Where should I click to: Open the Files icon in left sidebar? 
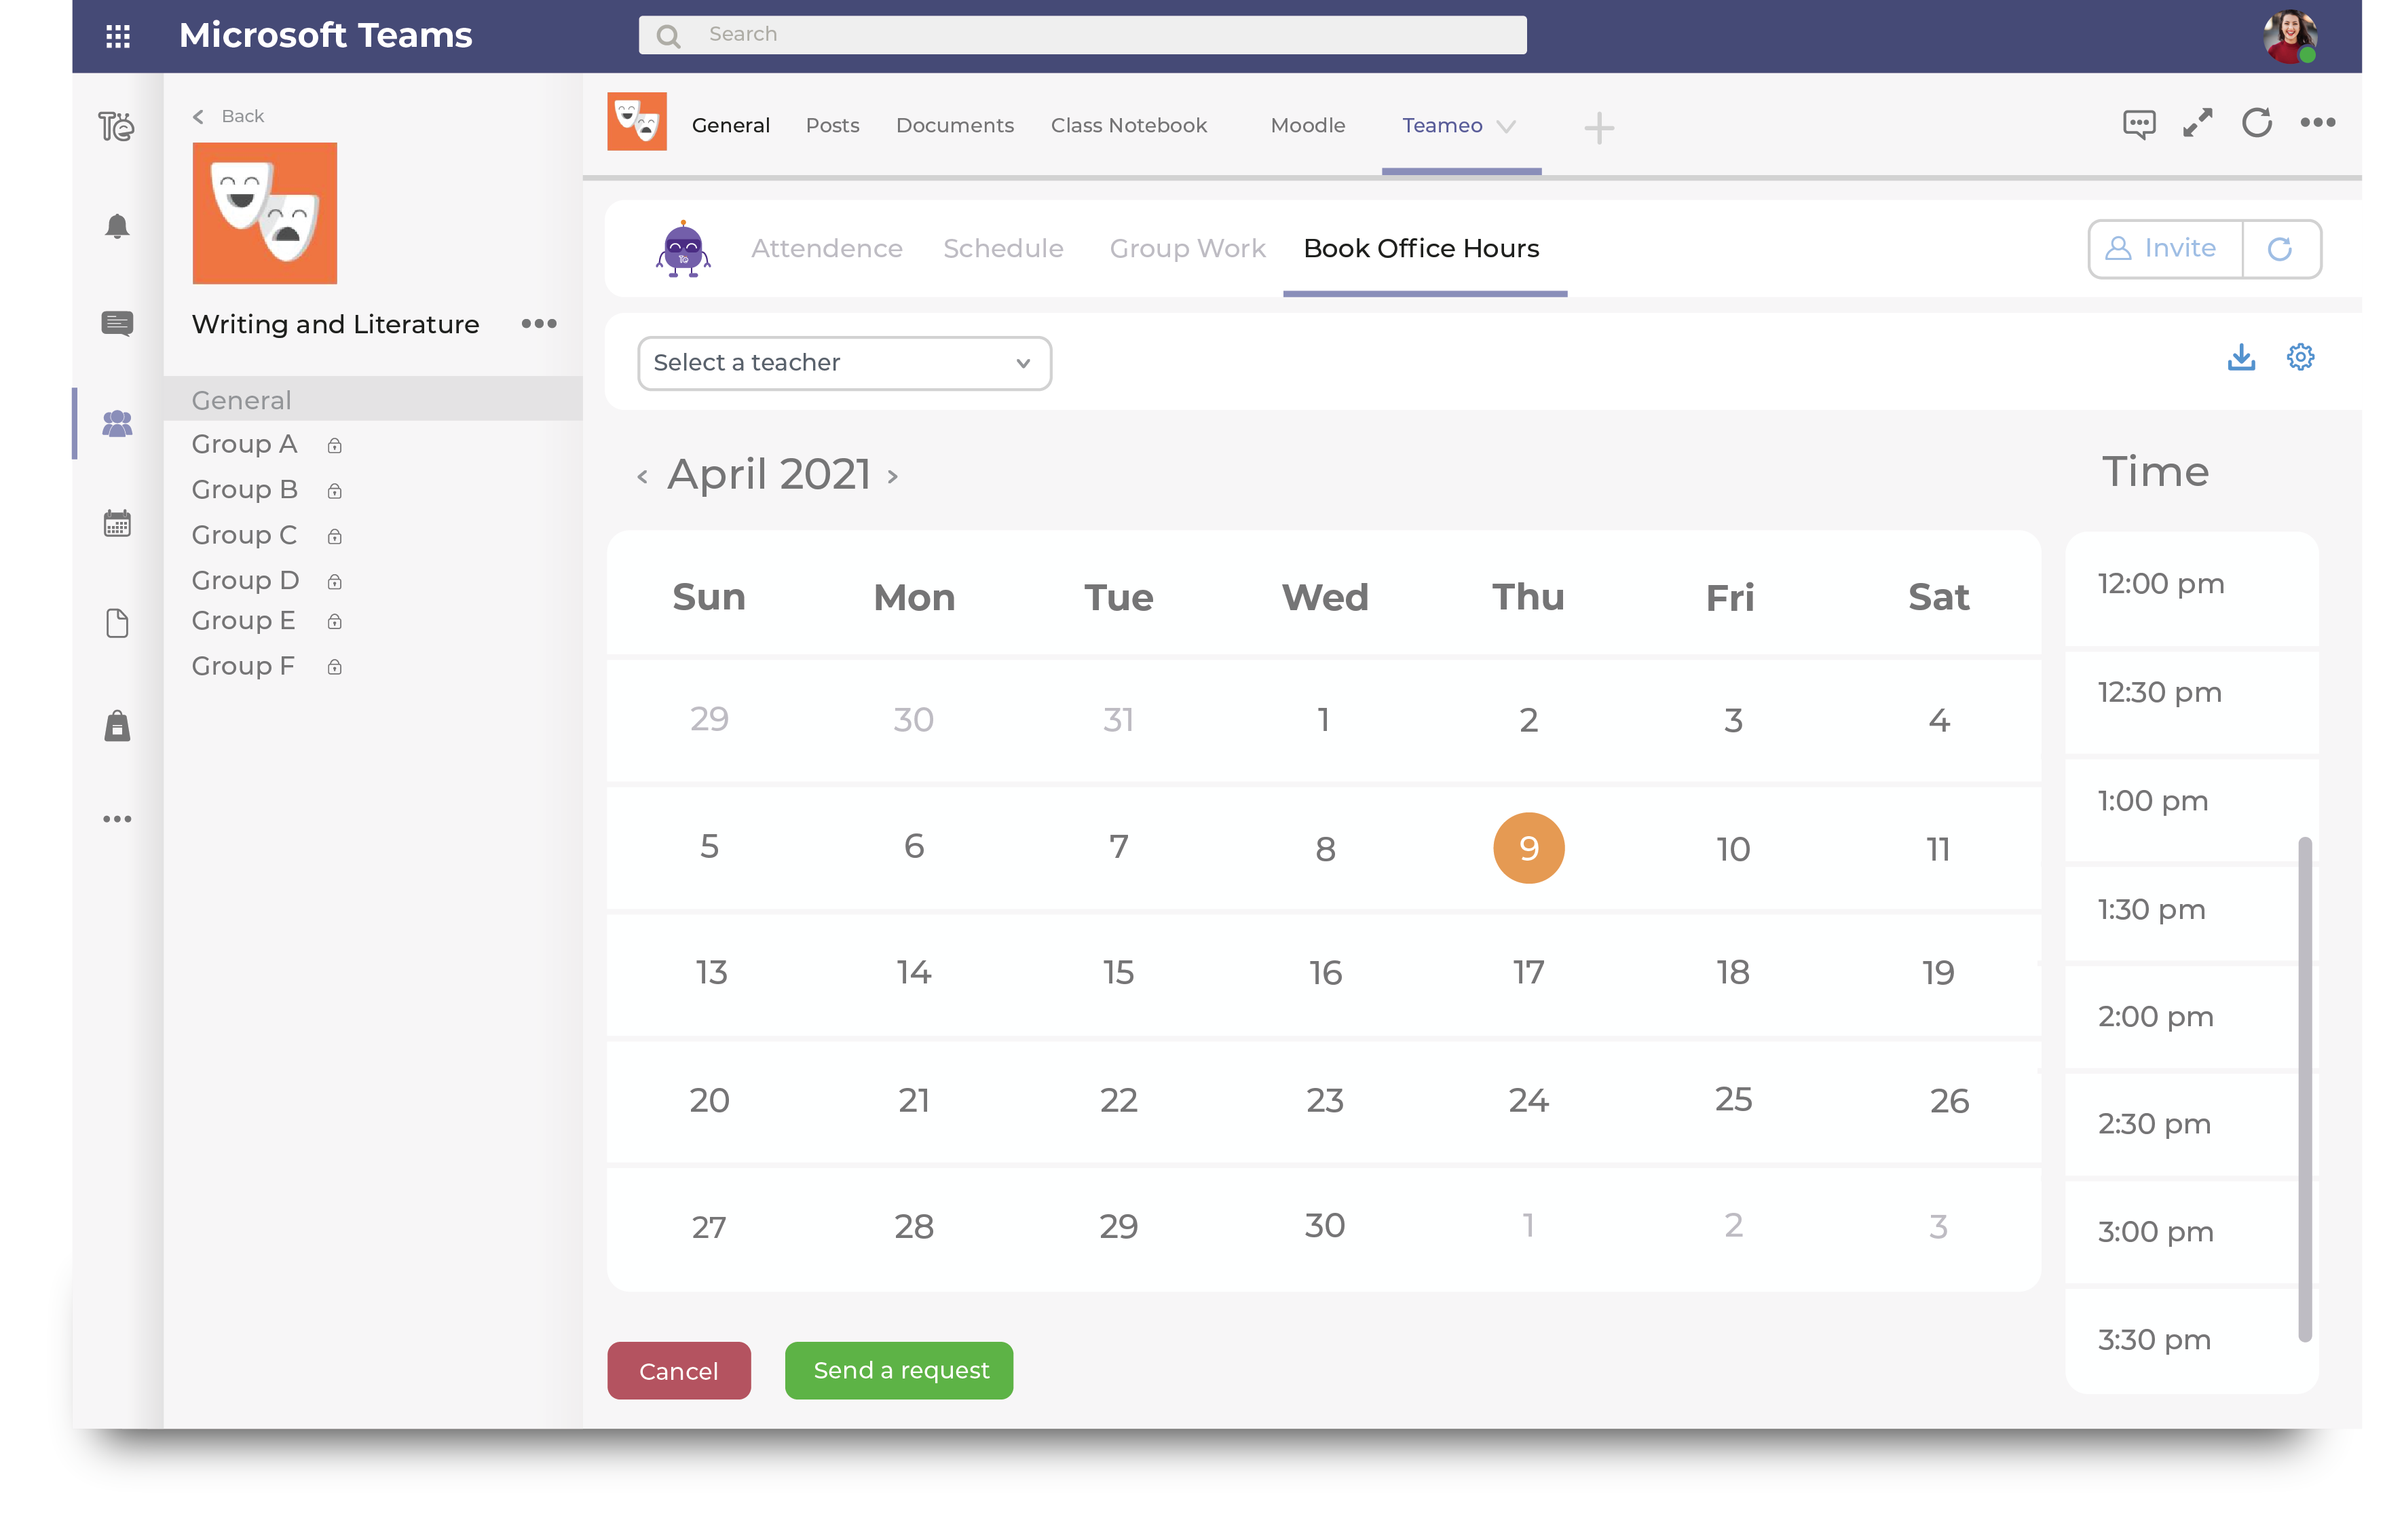117,623
